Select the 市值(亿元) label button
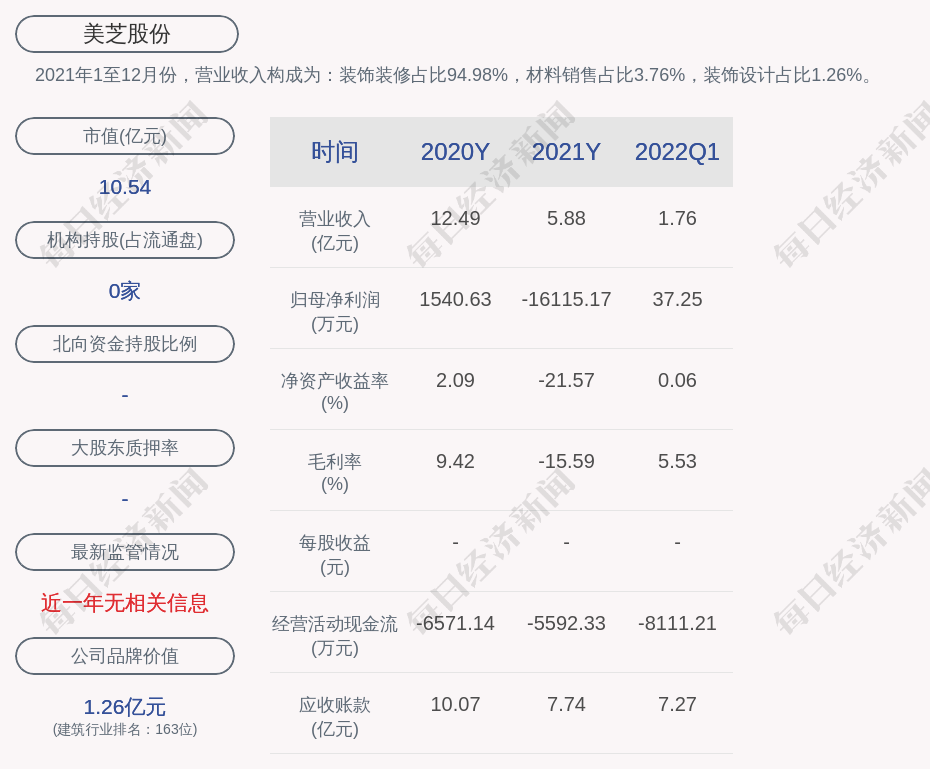This screenshot has width=930, height=769. [125, 136]
